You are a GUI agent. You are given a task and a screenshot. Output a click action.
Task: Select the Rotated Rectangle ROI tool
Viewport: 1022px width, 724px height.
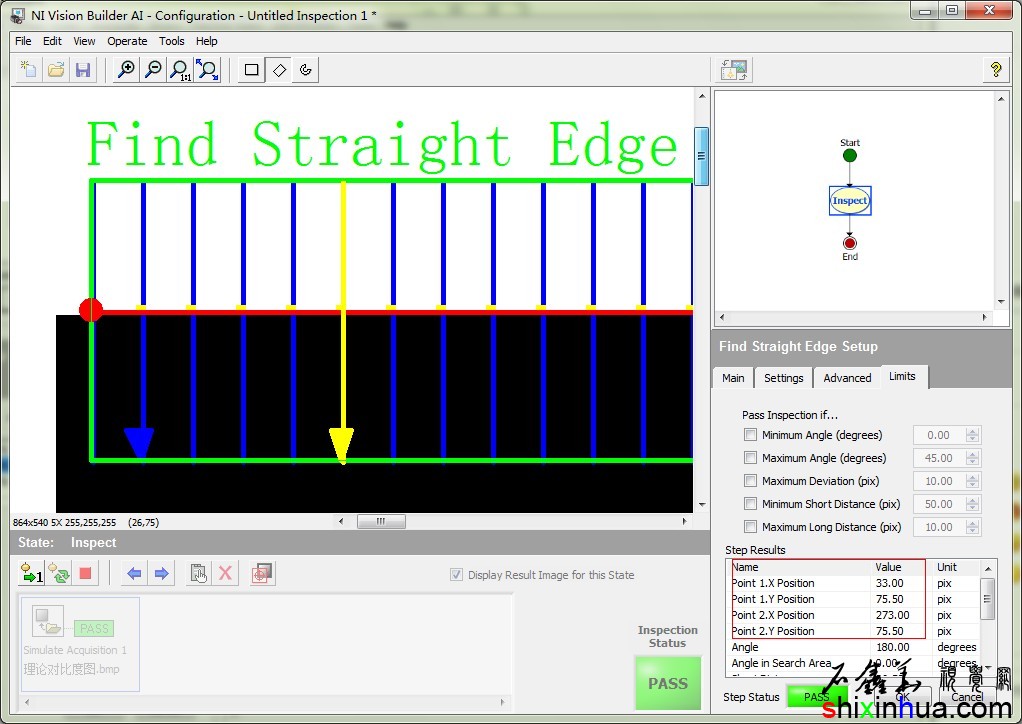click(x=279, y=70)
